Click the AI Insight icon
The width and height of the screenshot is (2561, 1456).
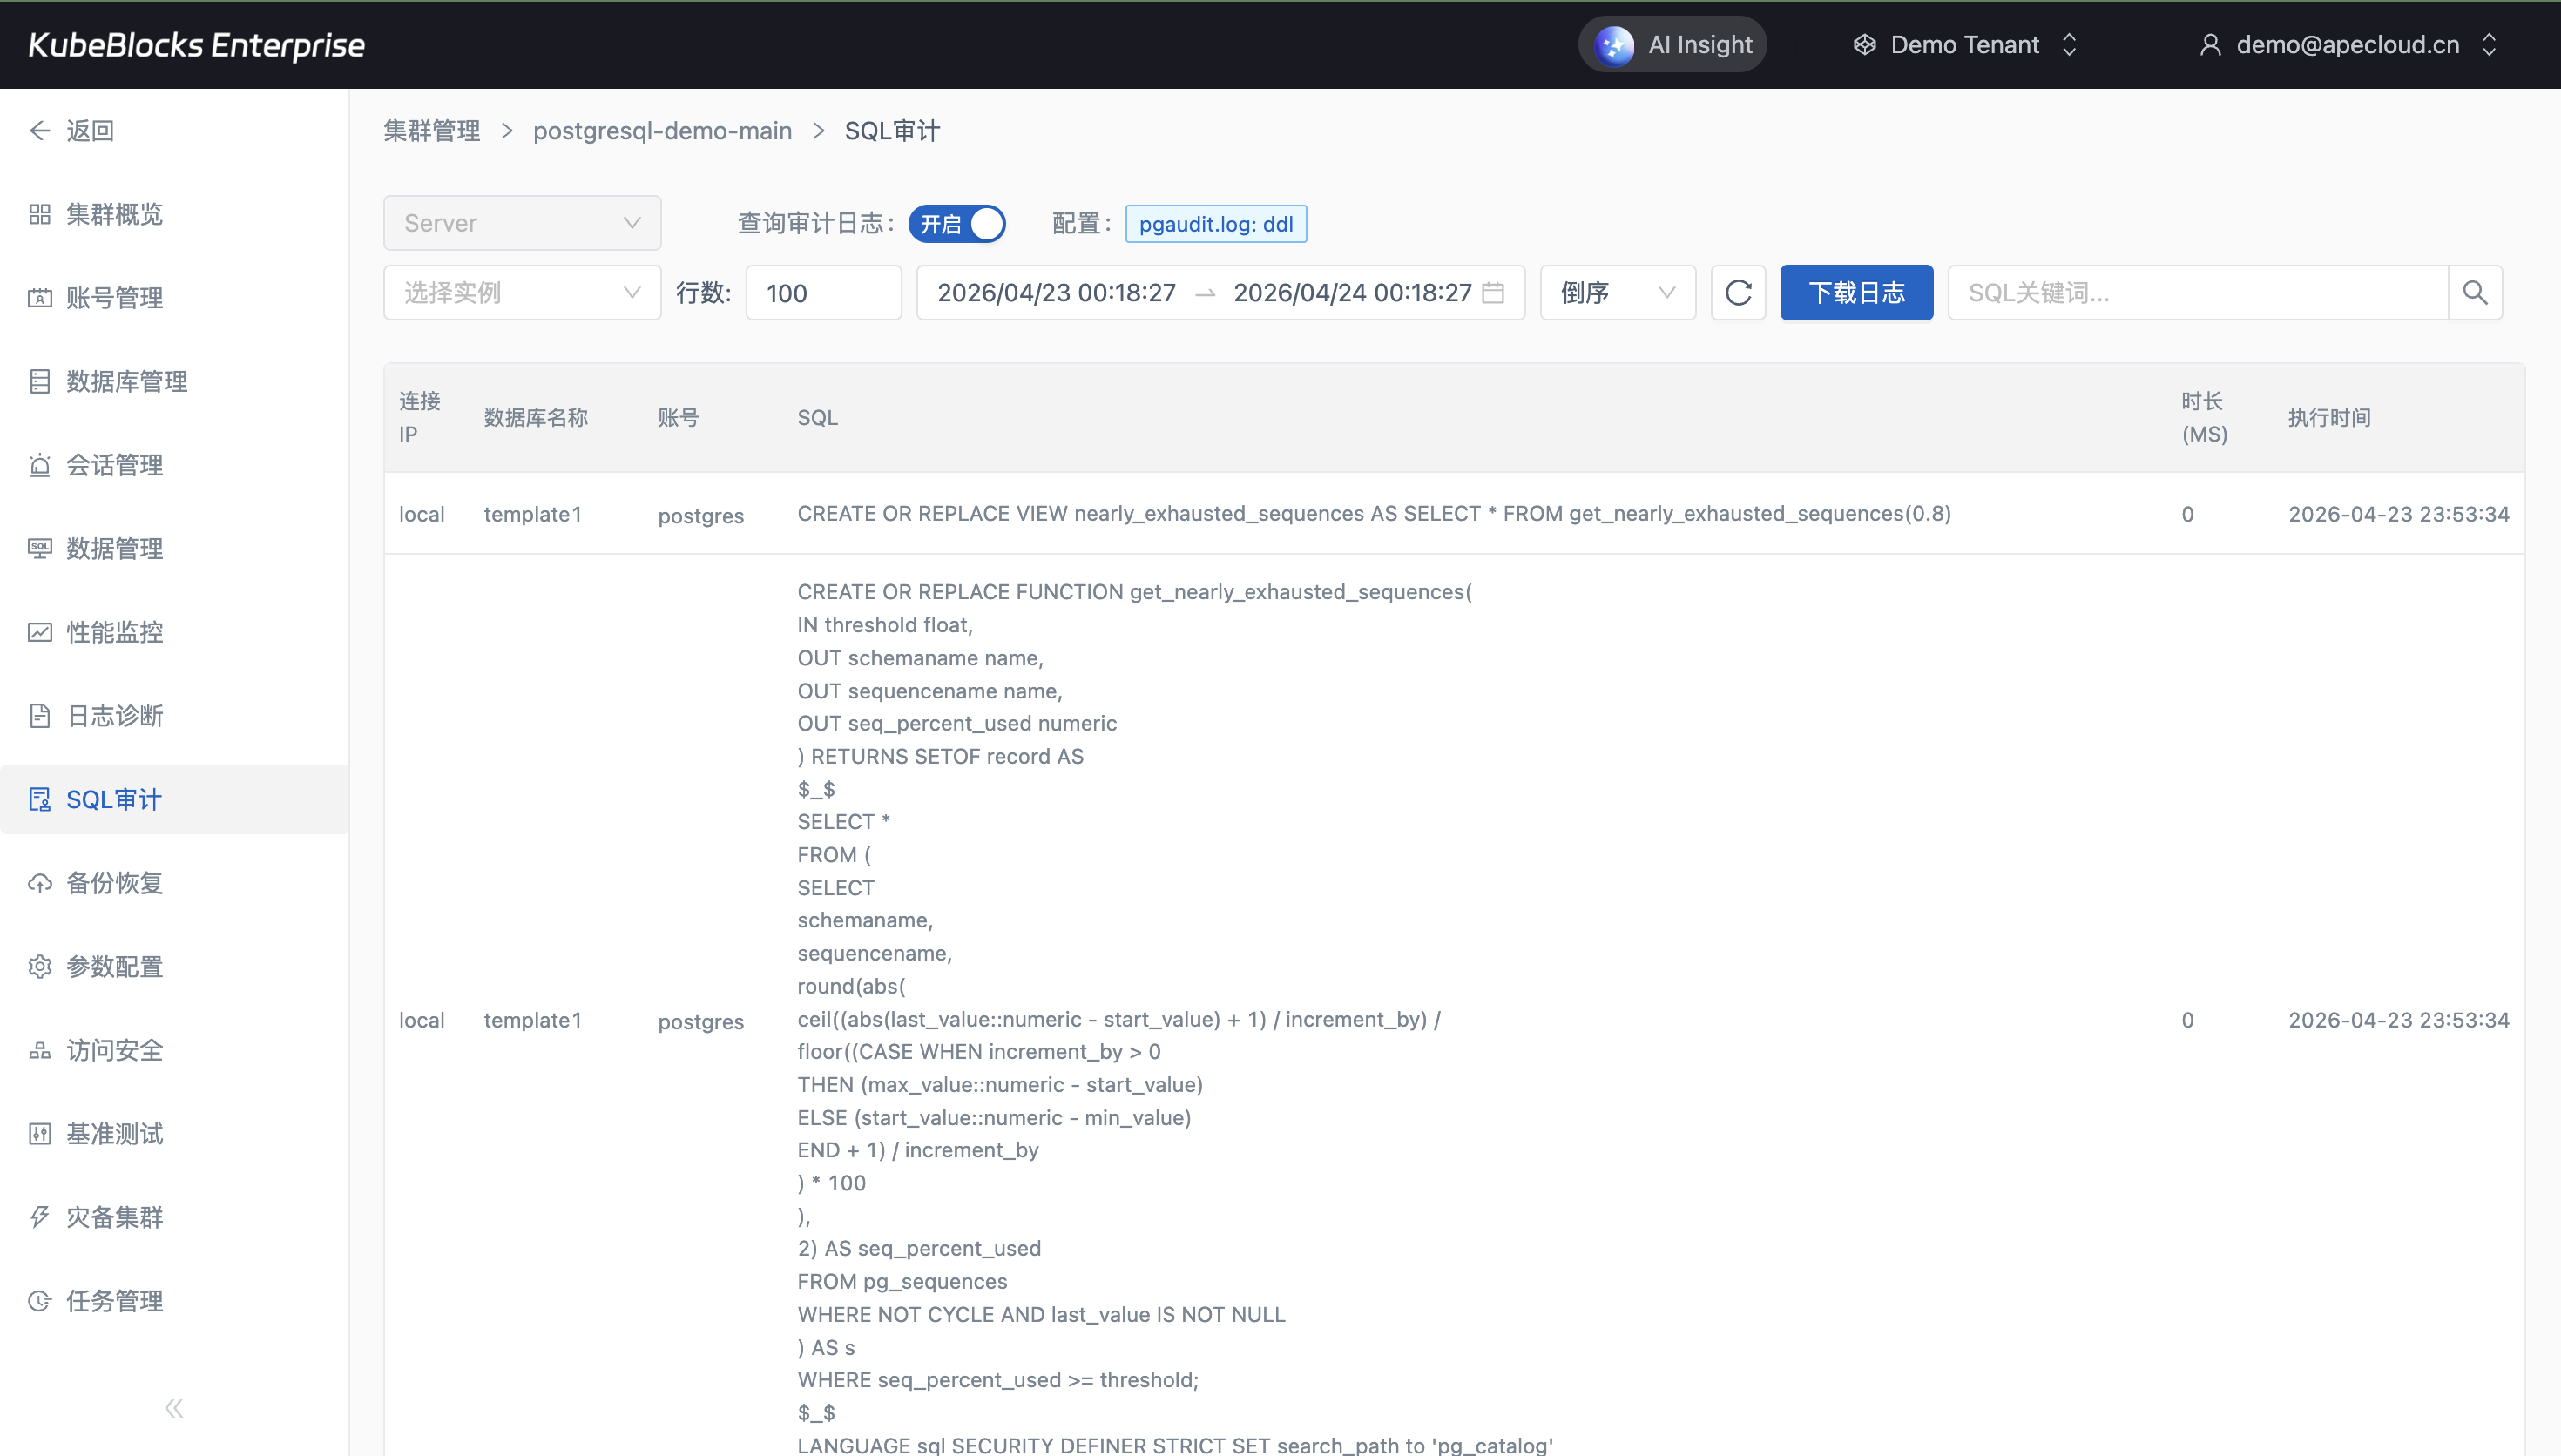click(x=1614, y=45)
